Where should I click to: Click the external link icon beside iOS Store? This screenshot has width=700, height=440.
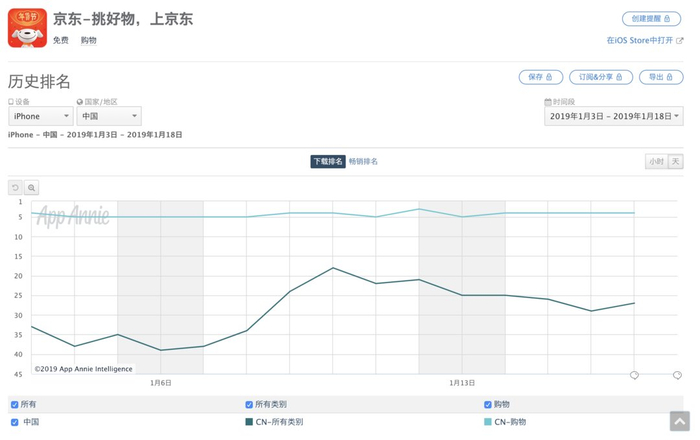(x=680, y=41)
